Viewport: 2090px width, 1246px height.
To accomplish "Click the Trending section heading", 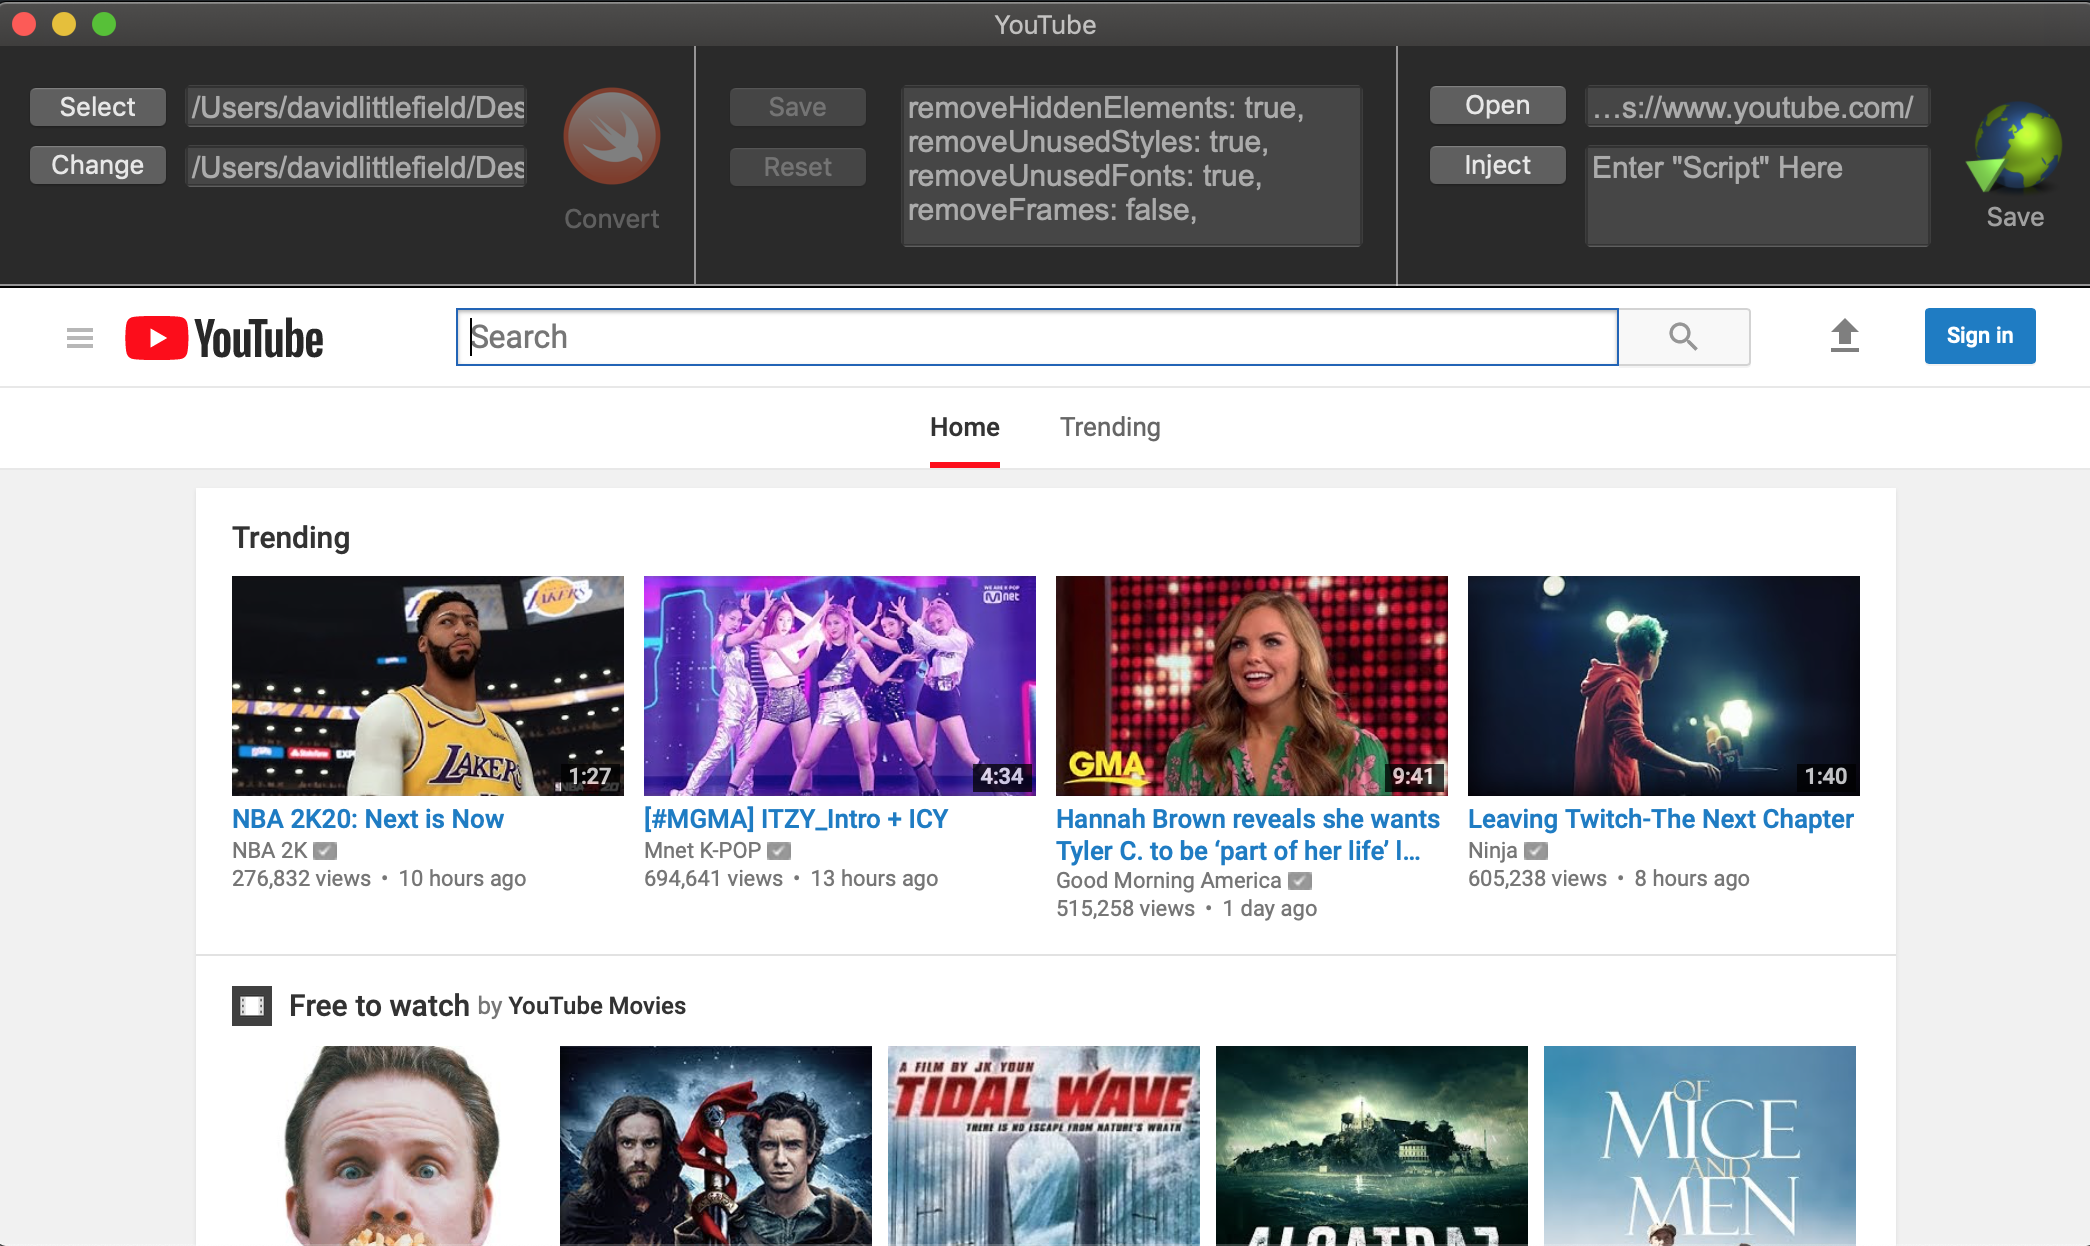I will [x=291, y=538].
